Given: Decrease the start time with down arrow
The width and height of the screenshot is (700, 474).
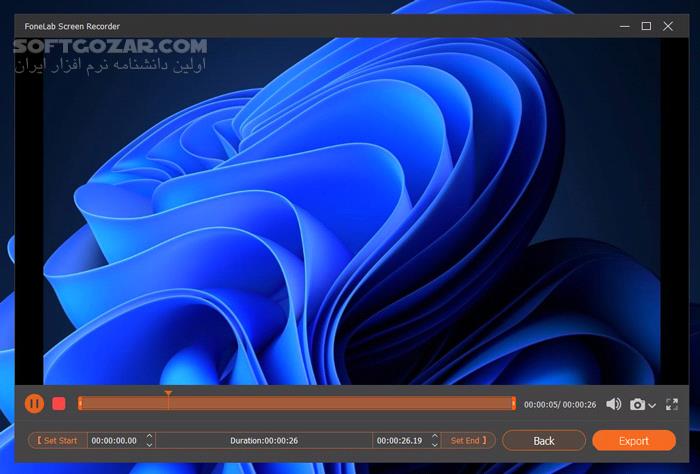Looking at the screenshot, I should (x=150, y=444).
